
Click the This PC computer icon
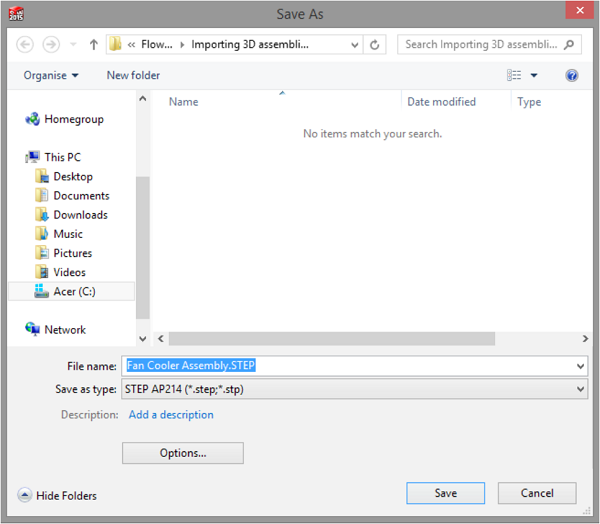pos(33,157)
